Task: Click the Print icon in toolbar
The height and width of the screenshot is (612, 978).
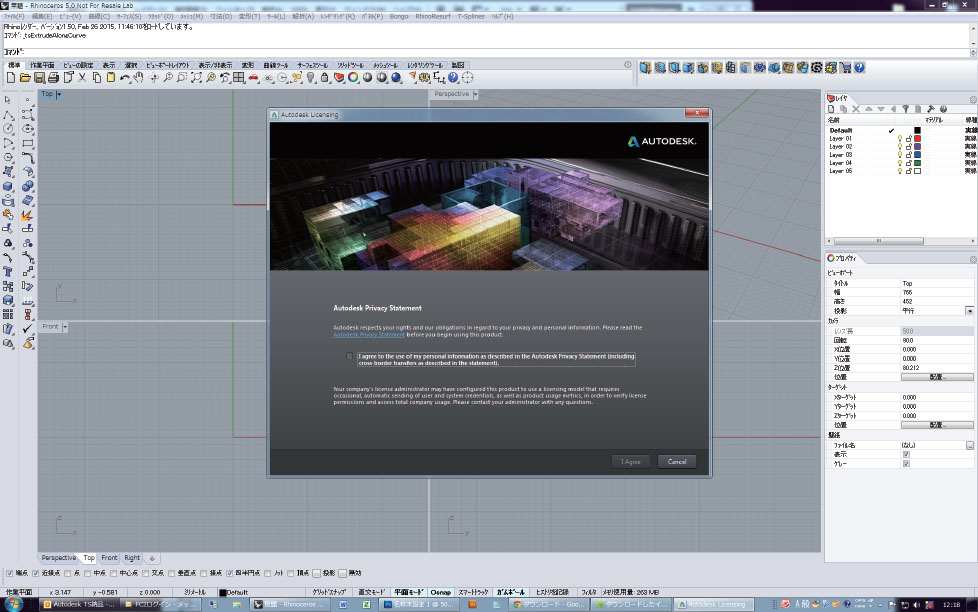Action: (x=53, y=77)
